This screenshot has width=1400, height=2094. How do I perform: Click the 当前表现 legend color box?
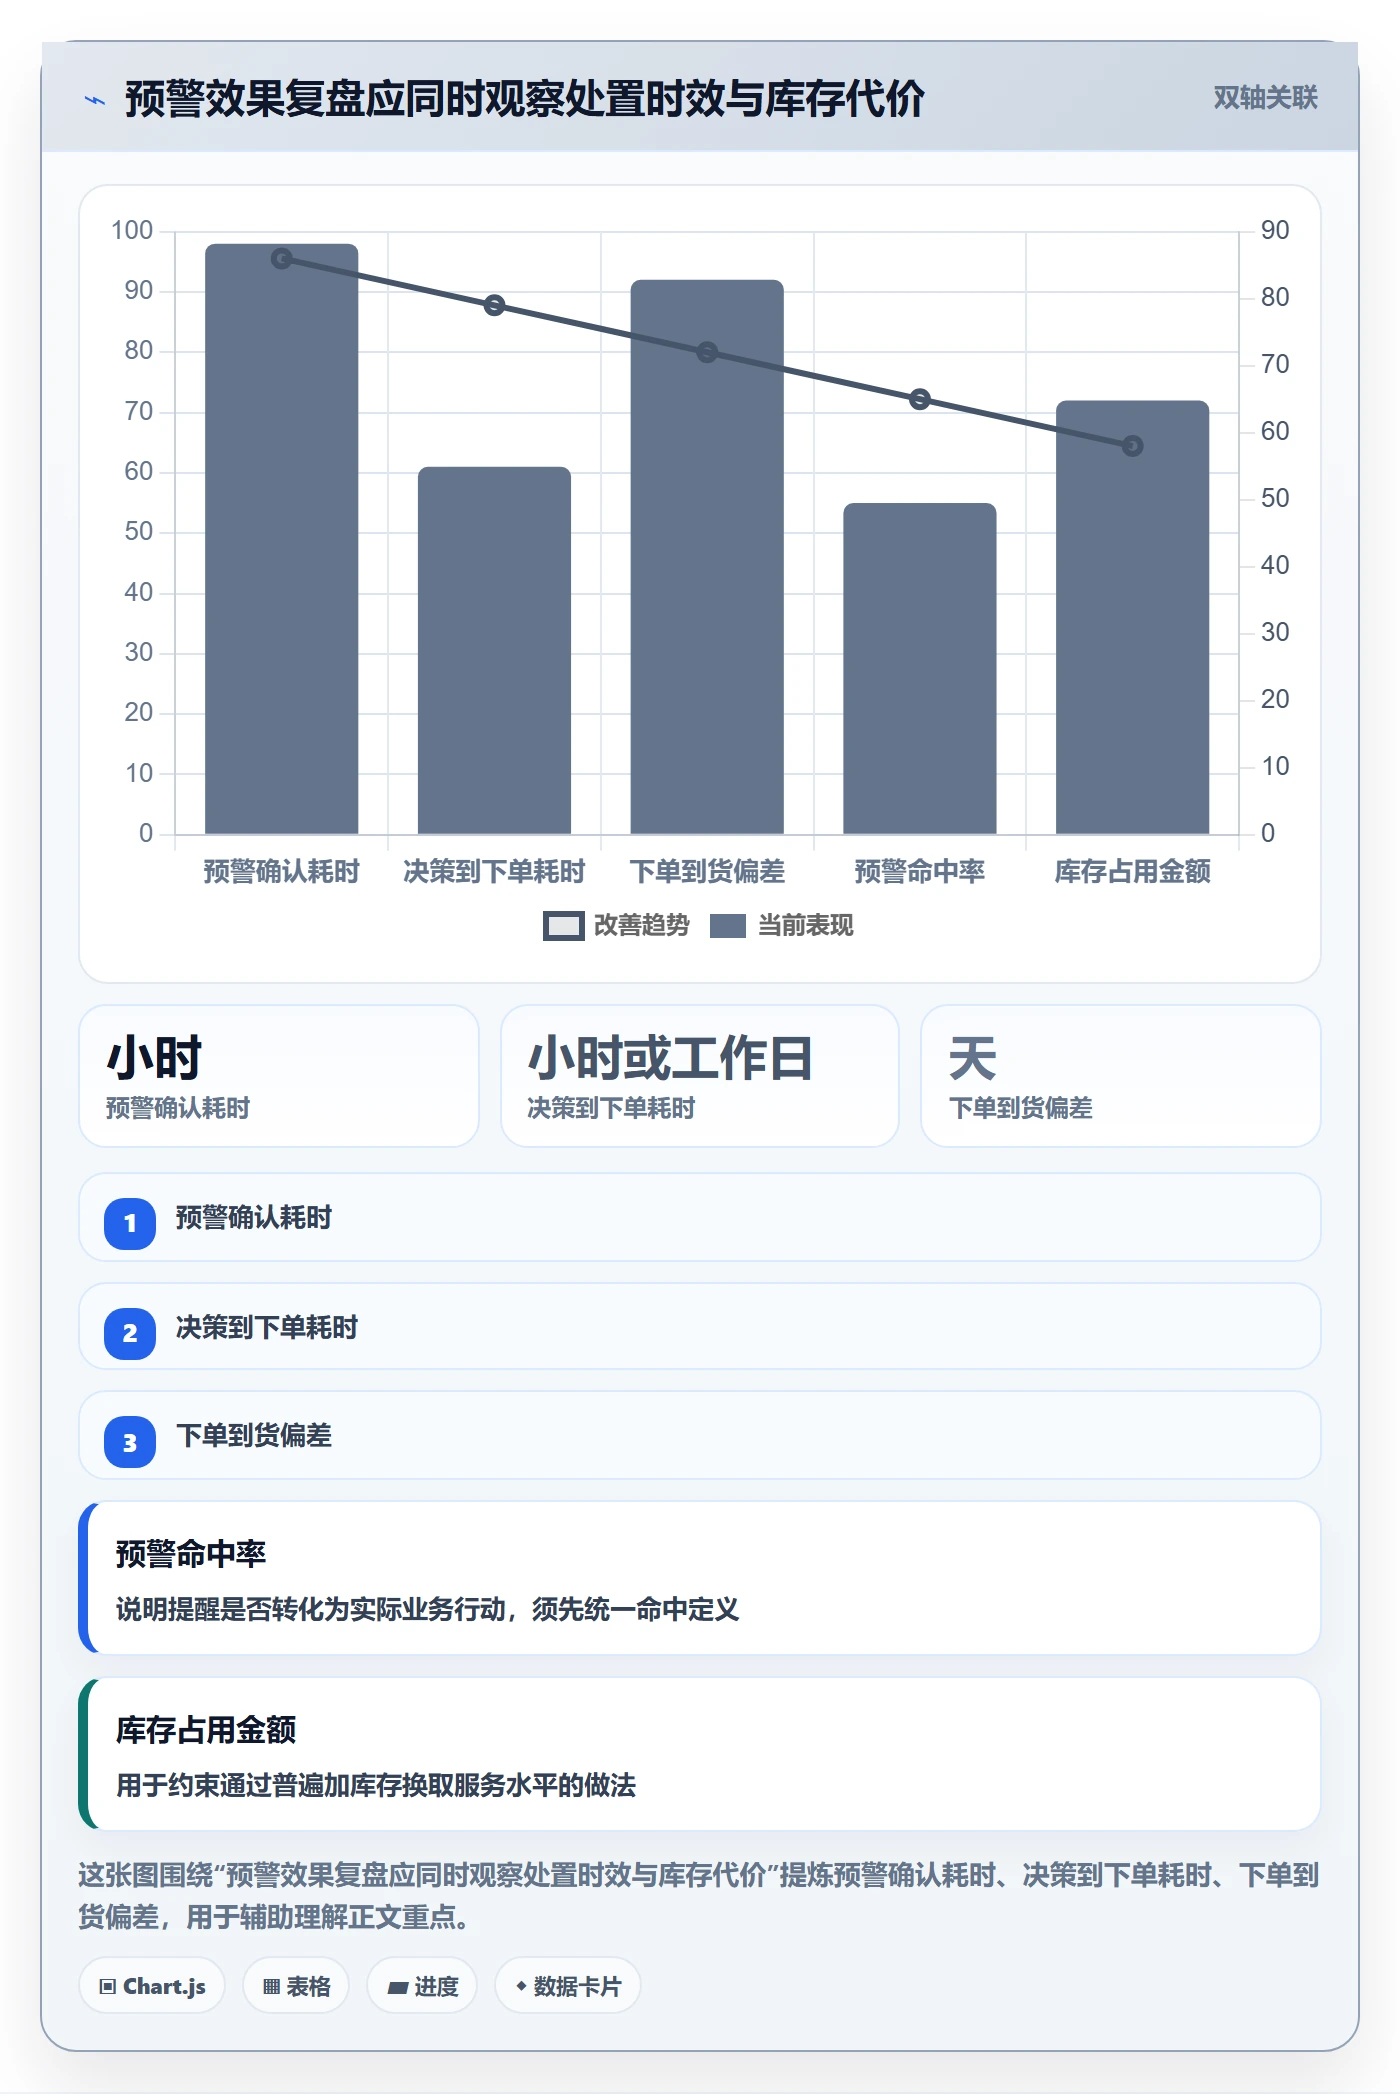728,926
